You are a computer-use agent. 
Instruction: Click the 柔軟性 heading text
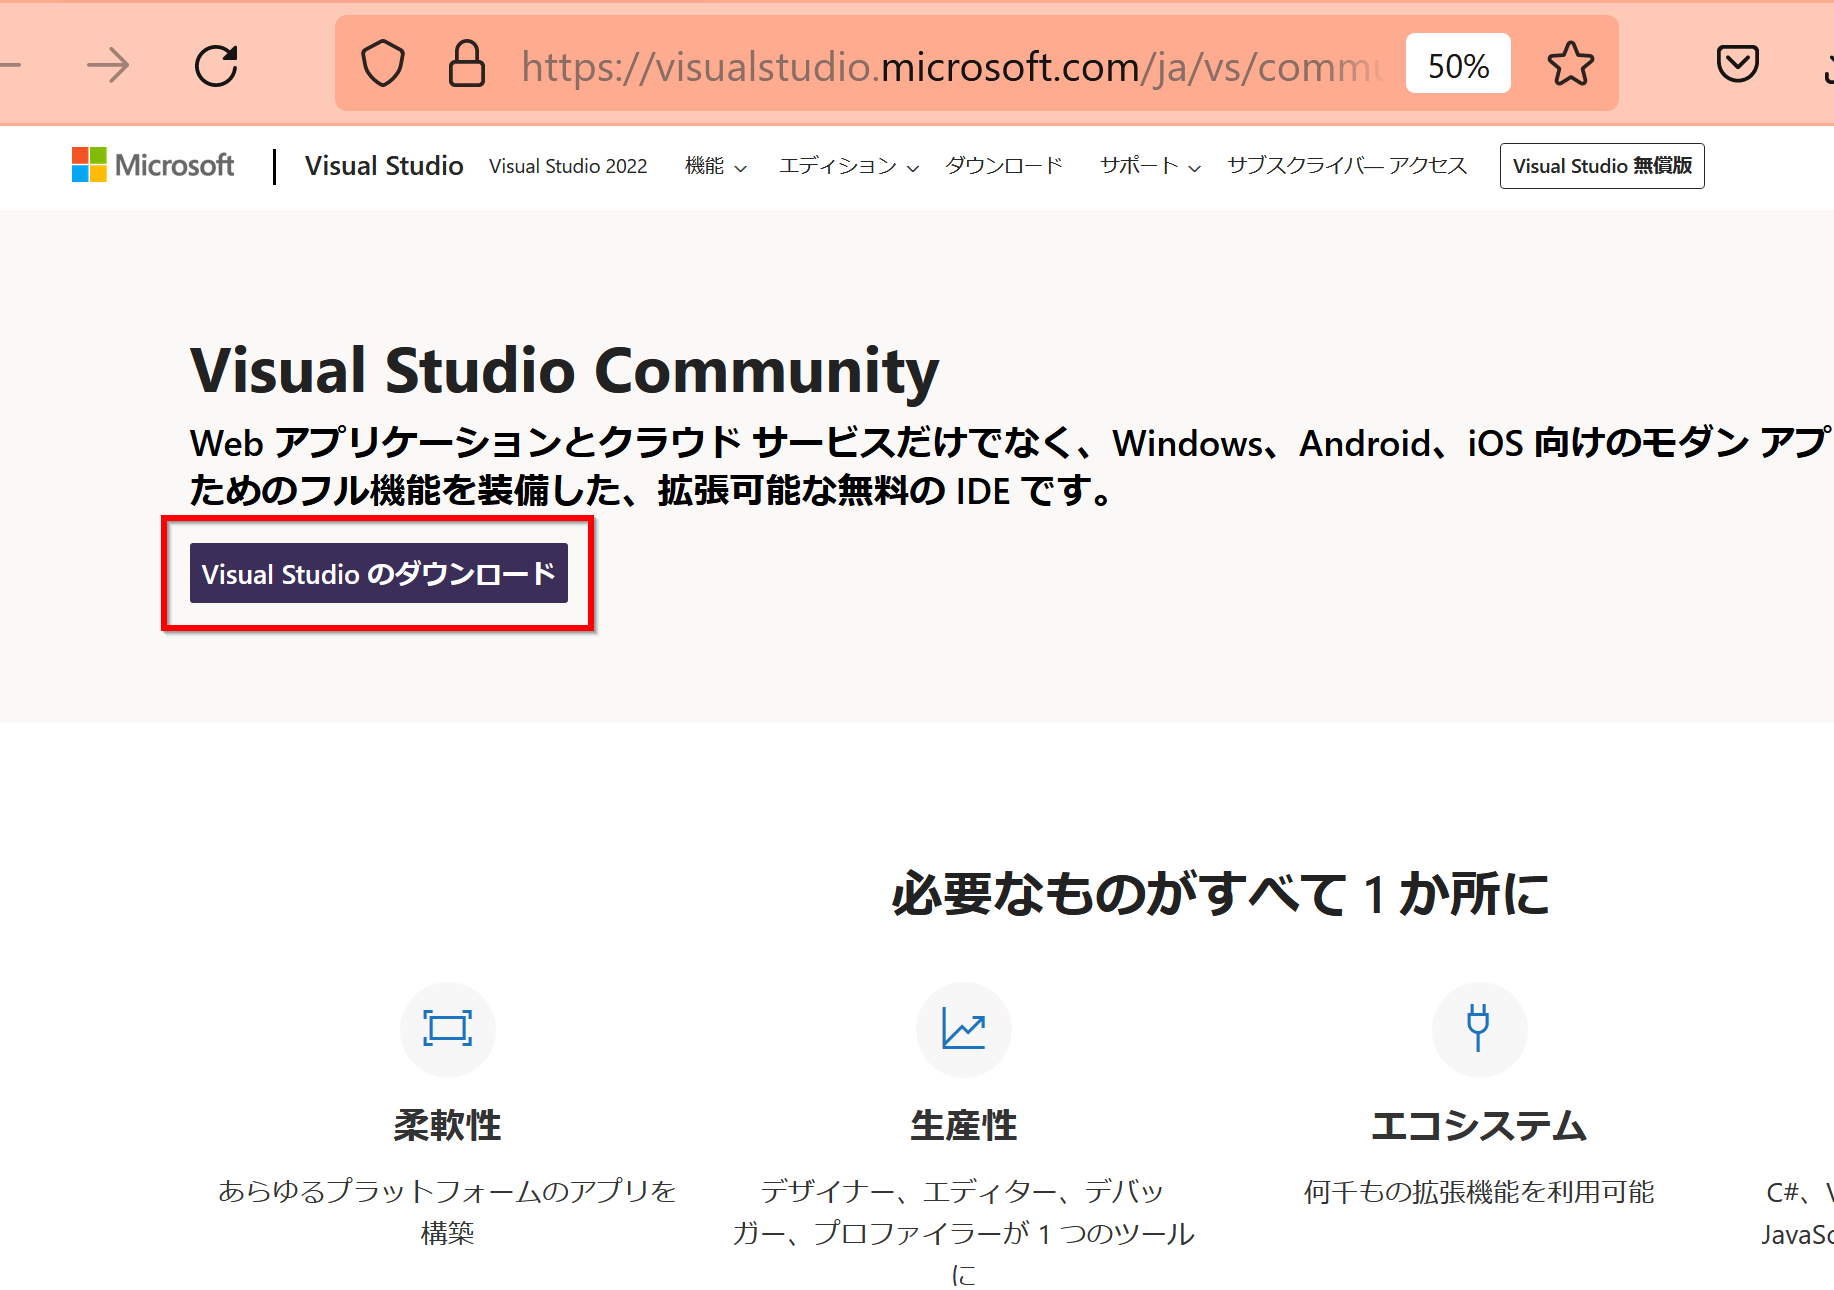tap(447, 1126)
